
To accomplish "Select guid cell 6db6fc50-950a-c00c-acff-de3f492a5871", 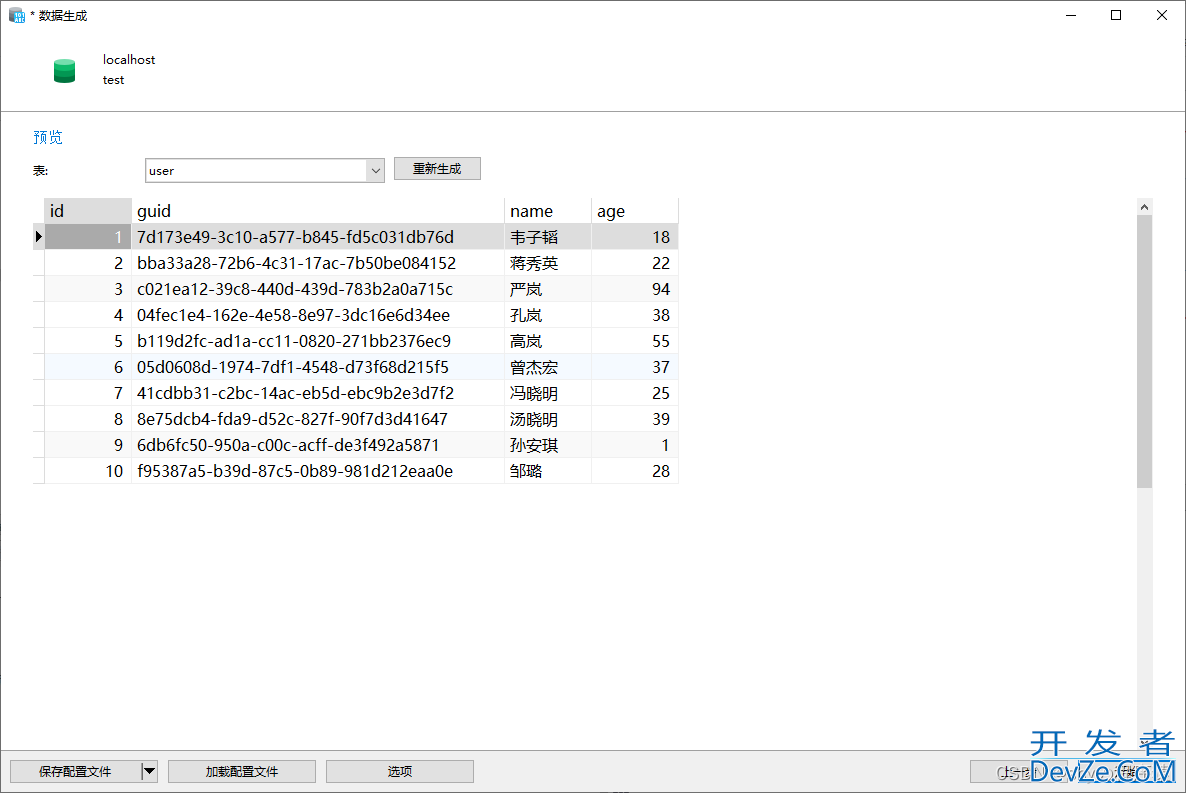I will pos(318,445).
